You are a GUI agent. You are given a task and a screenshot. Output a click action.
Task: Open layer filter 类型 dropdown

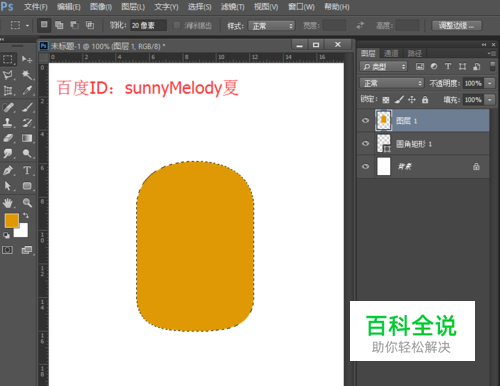[x=384, y=67]
